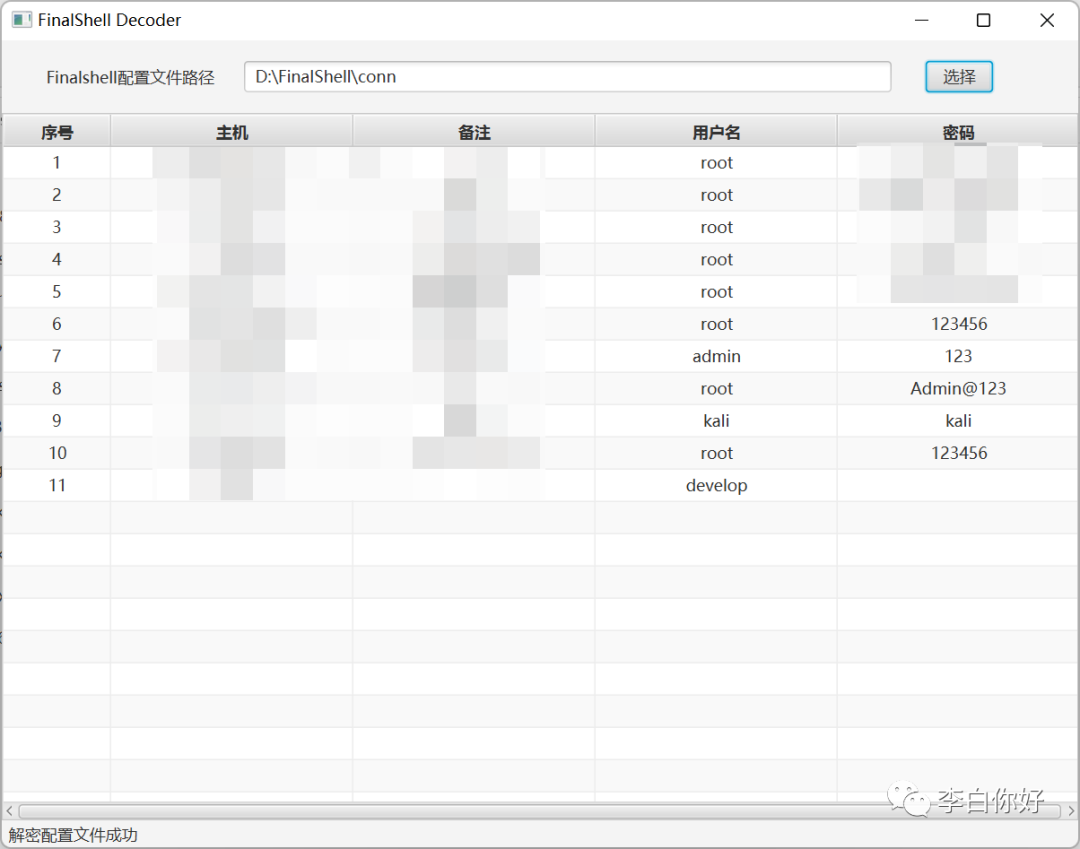Click the 用户名 column header
Screen dimensions: 1080x849
tap(716, 132)
